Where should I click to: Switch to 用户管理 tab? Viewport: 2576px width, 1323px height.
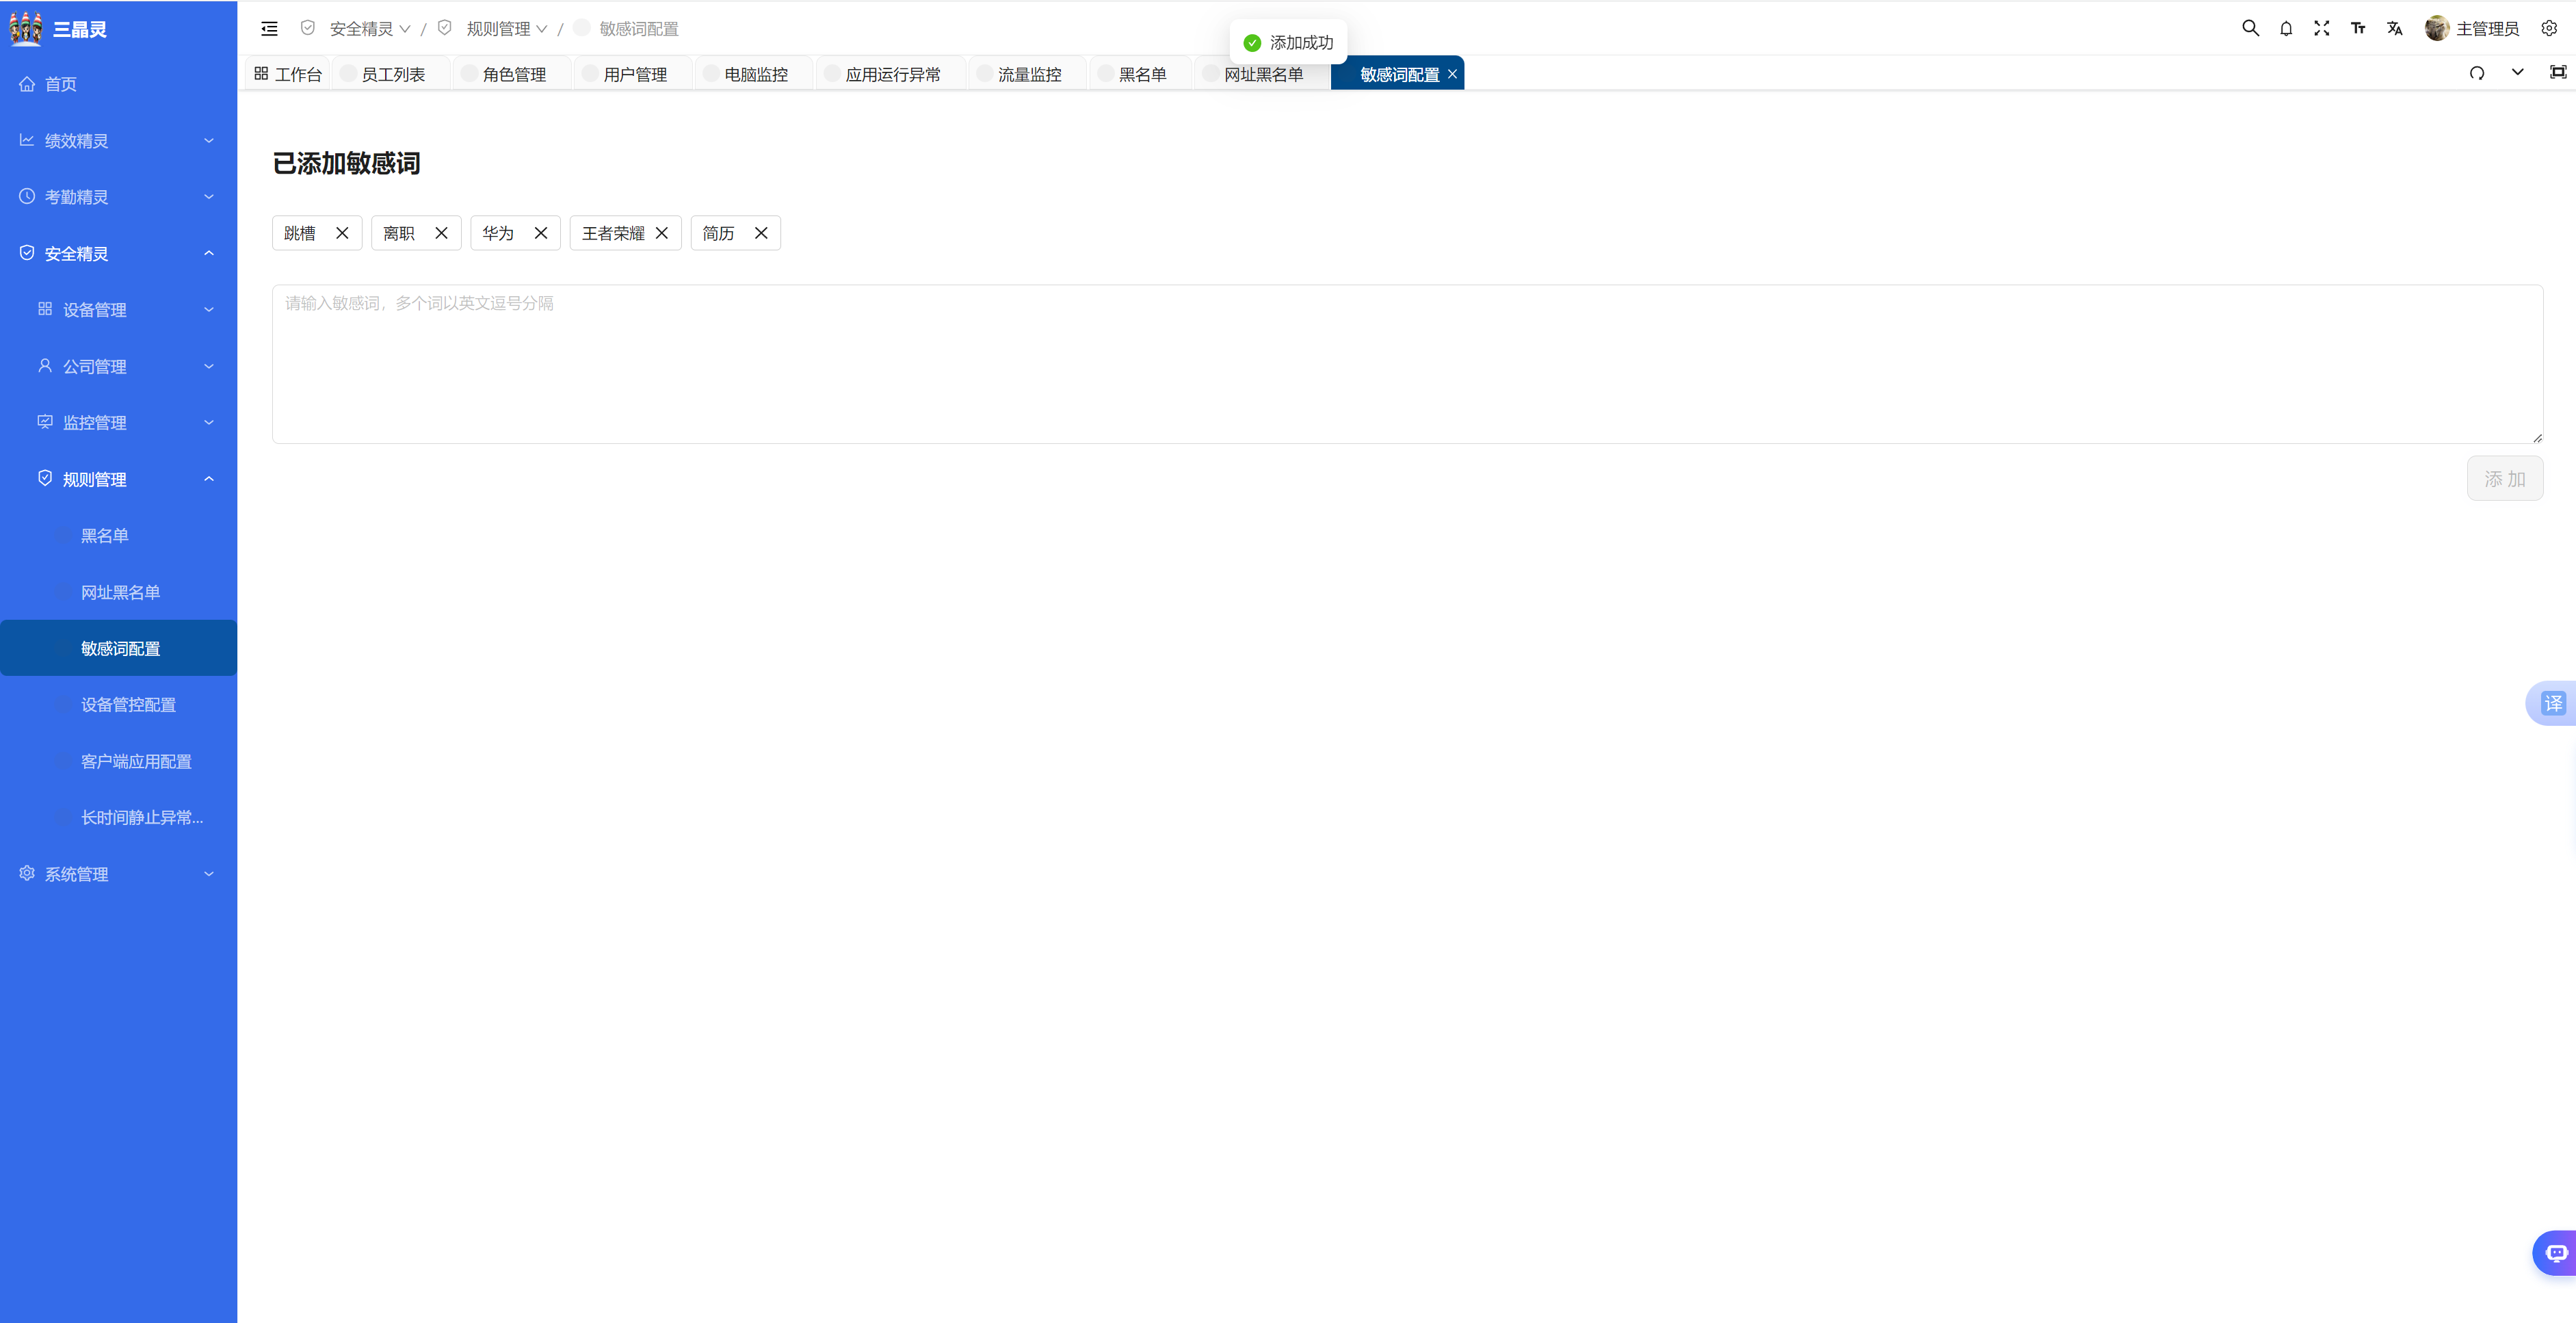[x=634, y=74]
